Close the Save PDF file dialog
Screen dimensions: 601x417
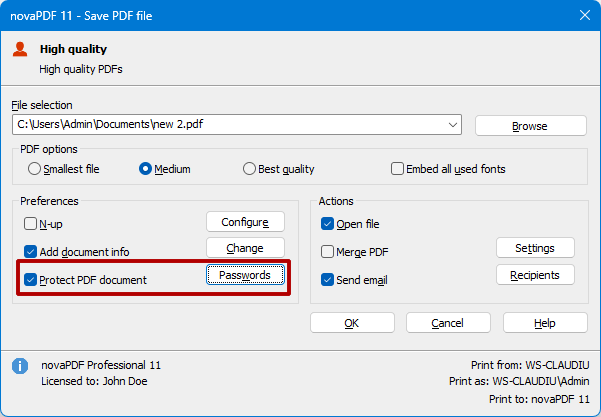pos(584,13)
